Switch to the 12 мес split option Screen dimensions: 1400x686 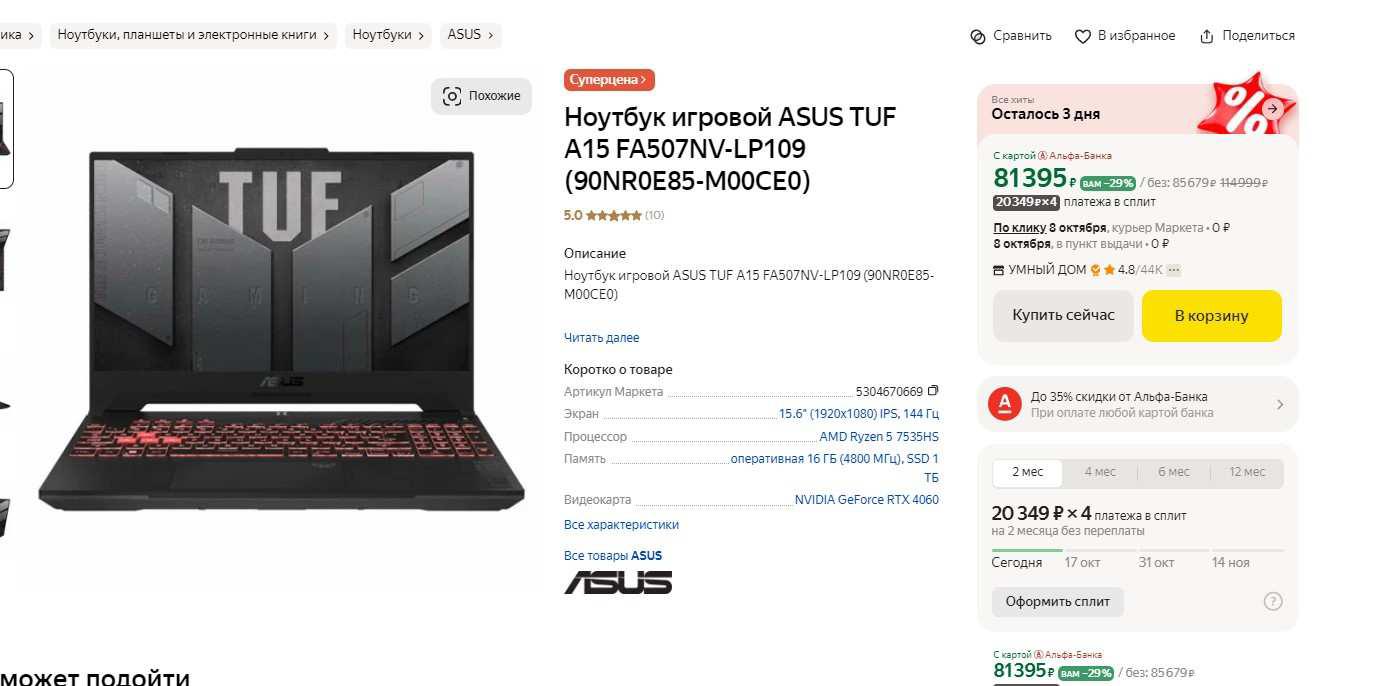(x=1247, y=472)
